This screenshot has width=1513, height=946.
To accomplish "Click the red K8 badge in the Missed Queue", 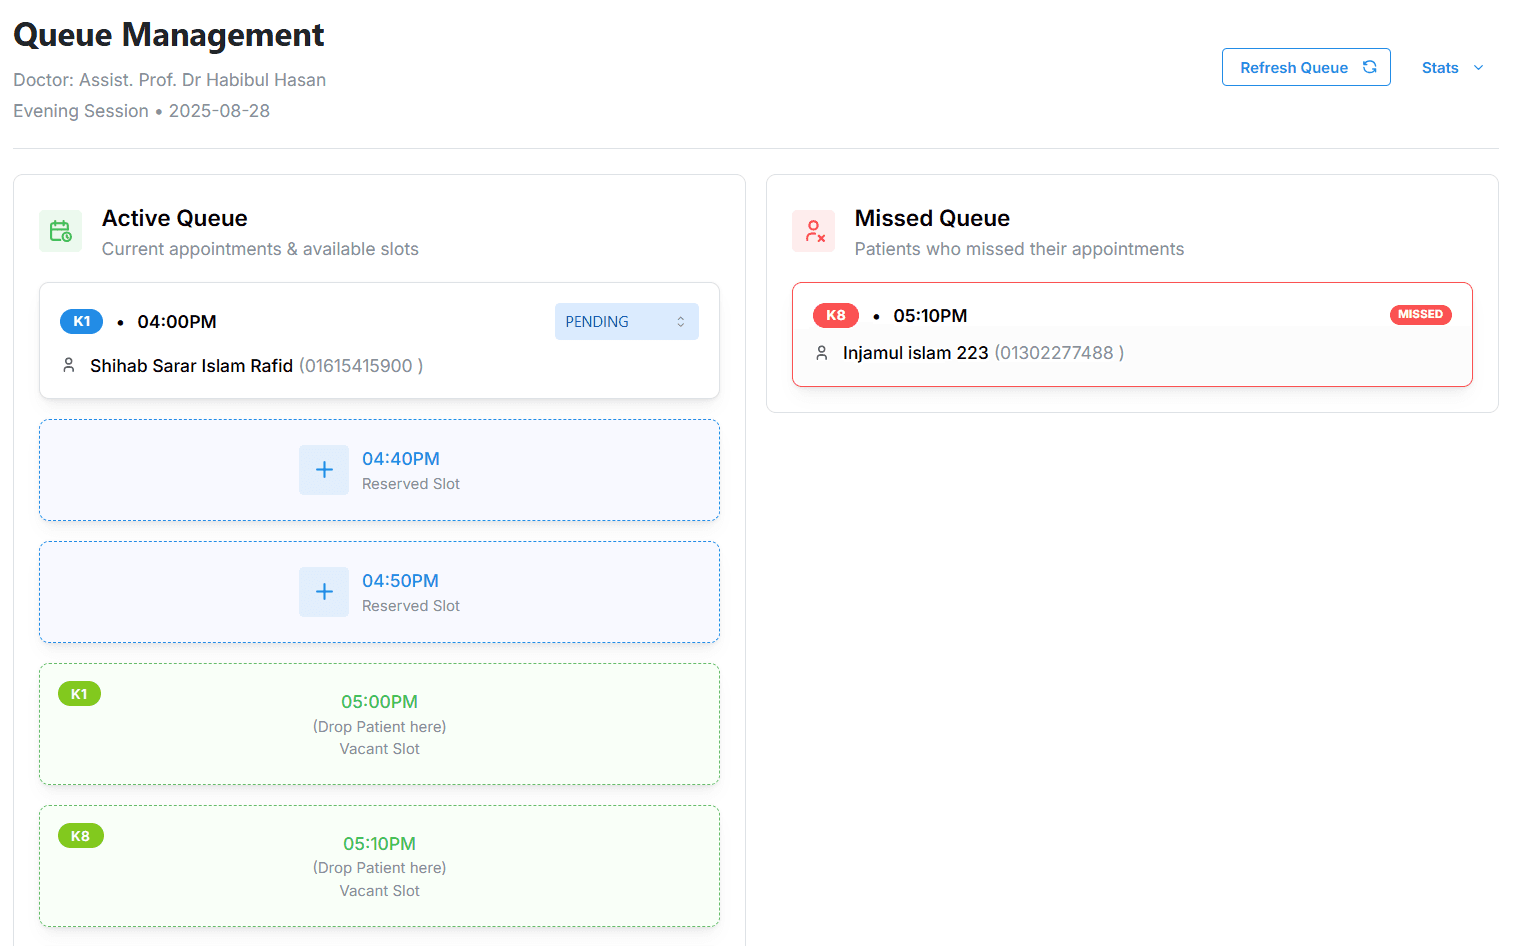I will pyautogui.click(x=835, y=315).
